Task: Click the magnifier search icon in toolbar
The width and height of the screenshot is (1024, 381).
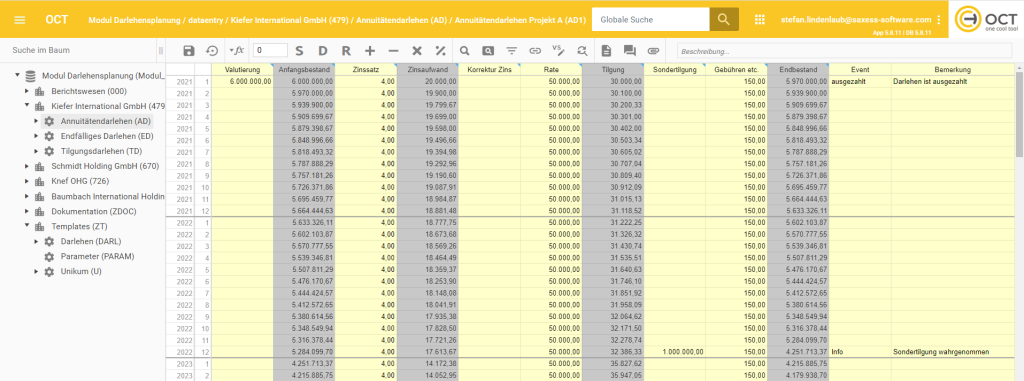Action: coord(464,50)
